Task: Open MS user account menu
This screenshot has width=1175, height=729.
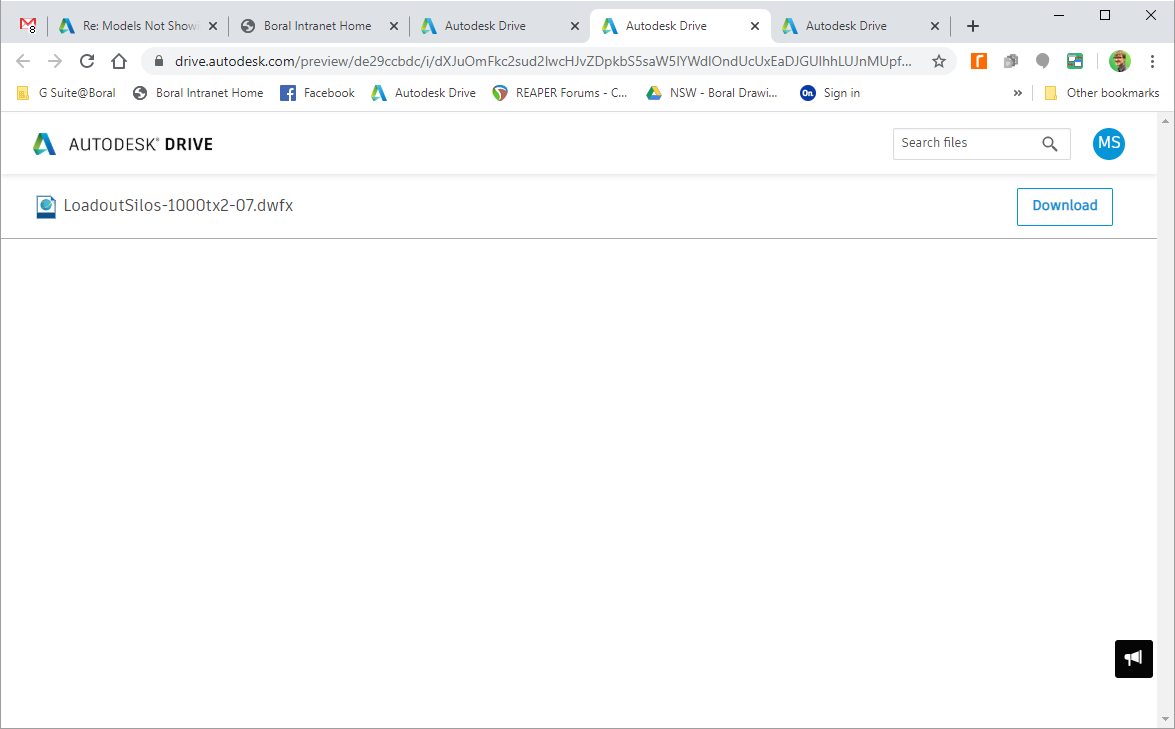Action: [1109, 143]
